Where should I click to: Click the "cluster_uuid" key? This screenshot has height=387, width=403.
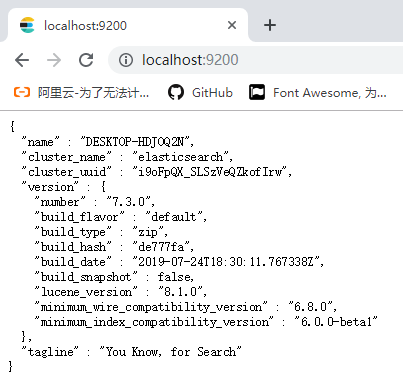coord(67,172)
